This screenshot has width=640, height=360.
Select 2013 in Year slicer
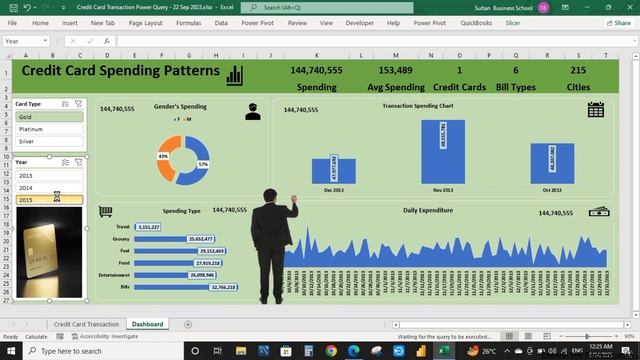pos(49,176)
